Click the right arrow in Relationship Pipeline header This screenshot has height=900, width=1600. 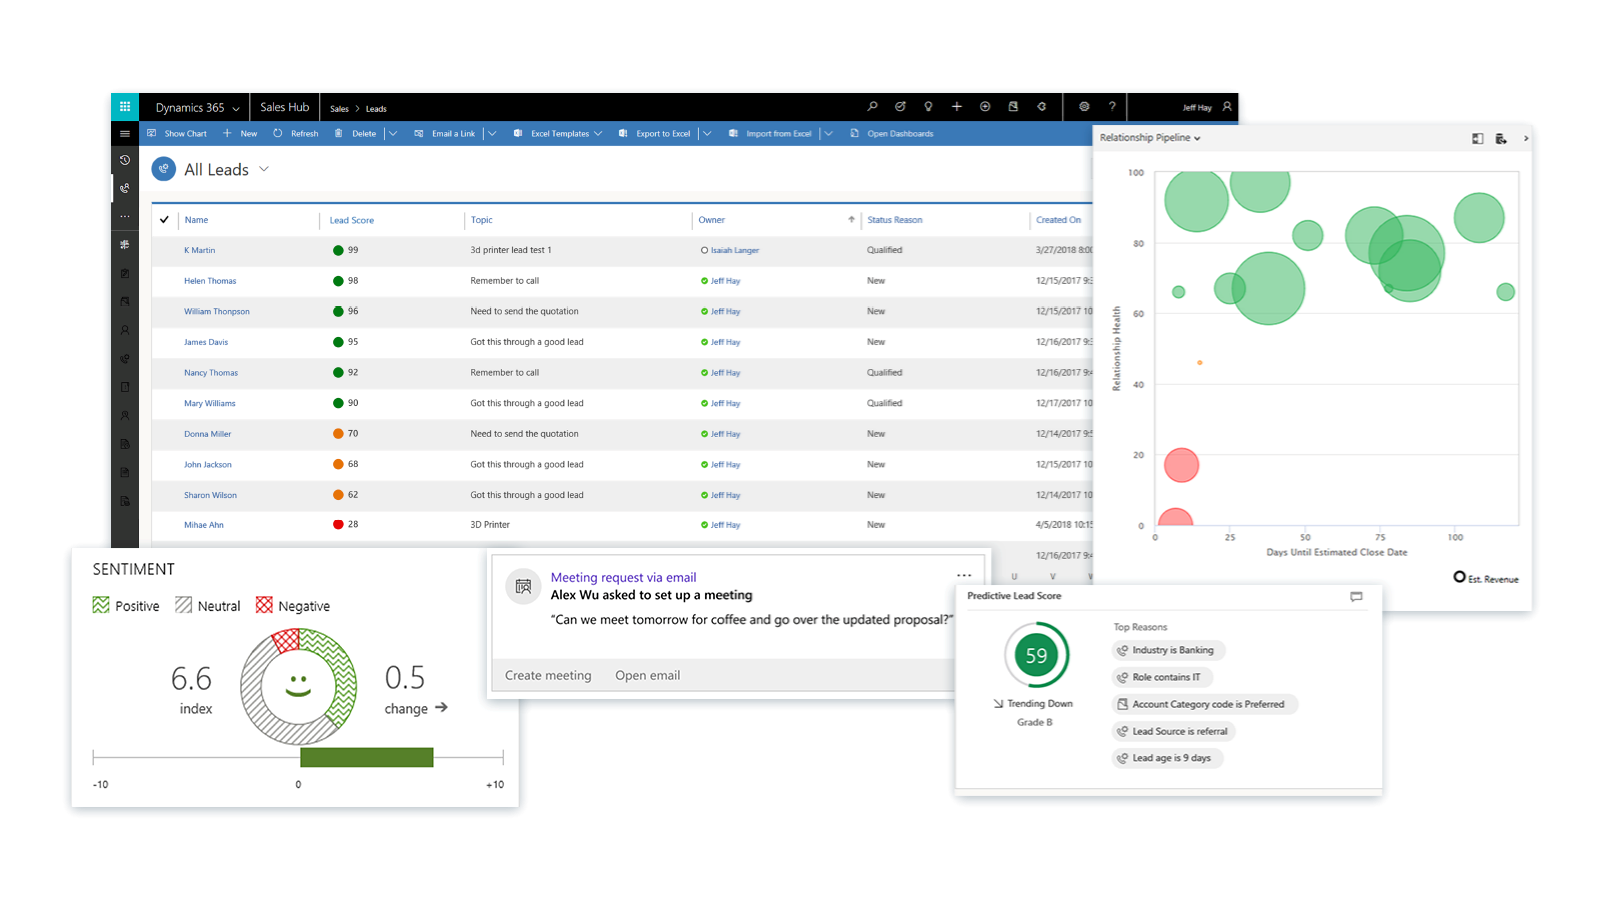[1526, 139]
